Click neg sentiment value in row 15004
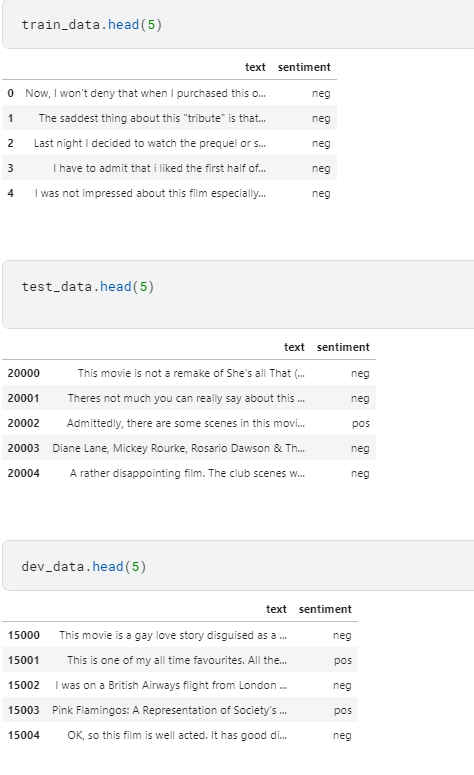The width and height of the screenshot is (474, 775). click(x=342, y=735)
